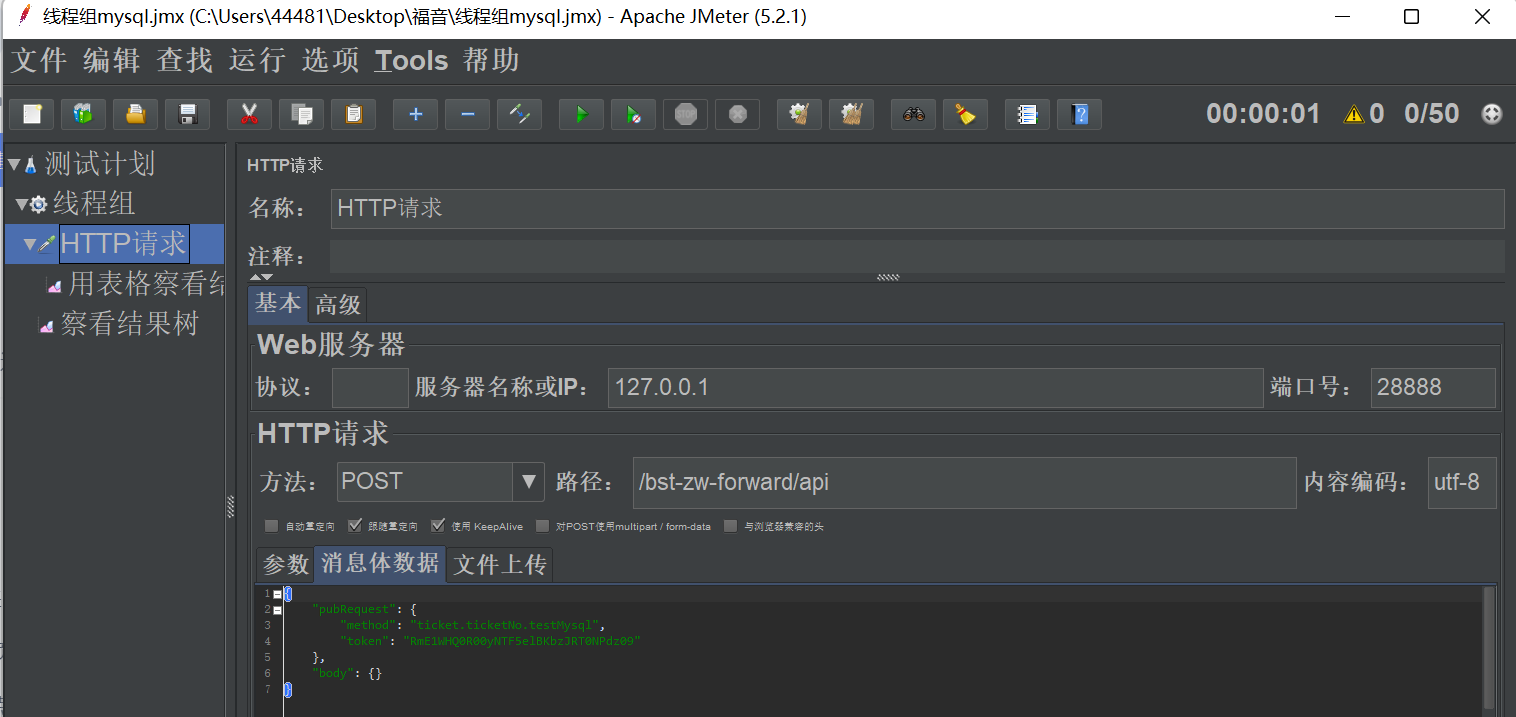Open the Templates toolbar icon
Image resolution: width=1516 pixels, height=717 pixels.
click(x=83, y=114)
